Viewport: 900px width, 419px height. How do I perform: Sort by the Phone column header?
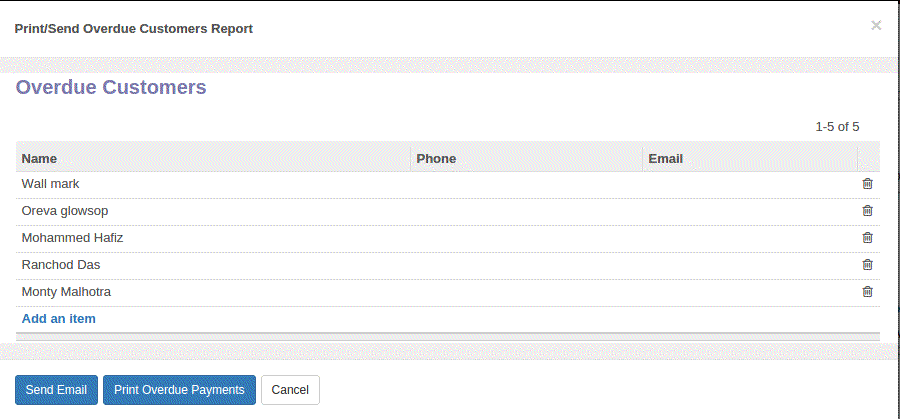pyautogui.click(x=436, y=158)
